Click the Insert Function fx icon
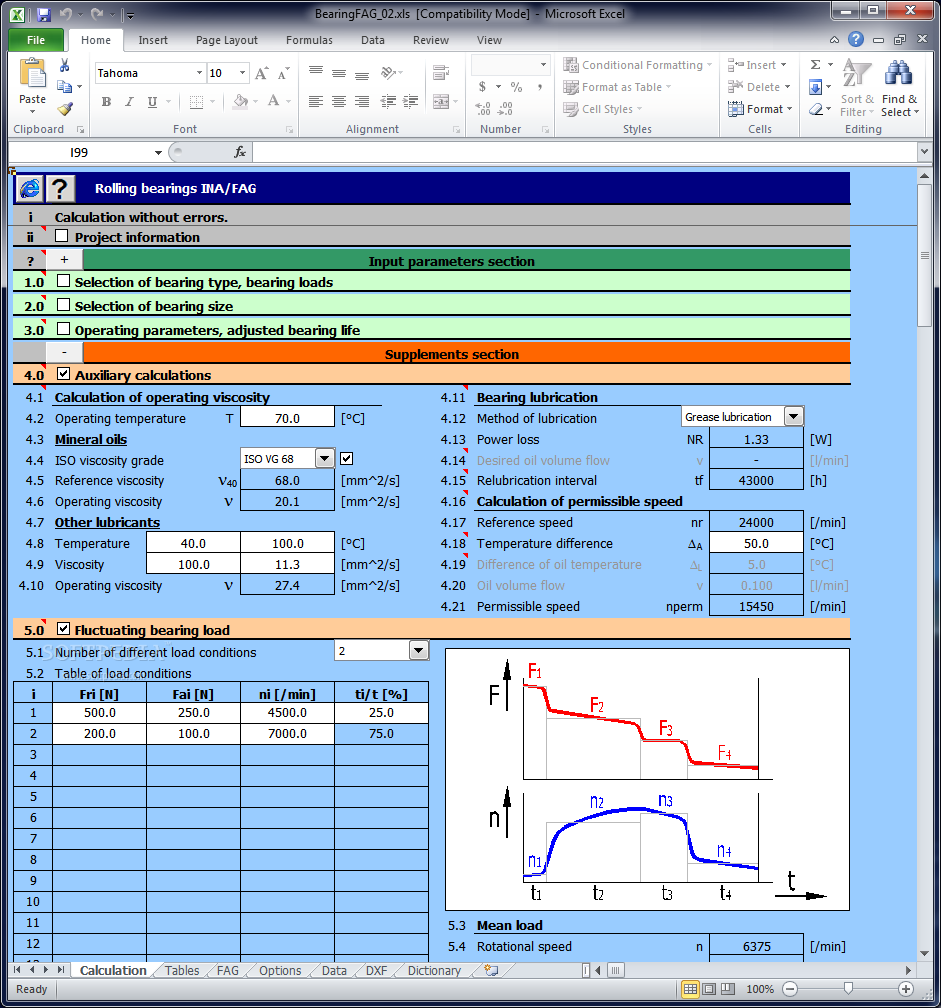Image resolution: width=941 pixels, height=1008 pixels. click(240, 152)
